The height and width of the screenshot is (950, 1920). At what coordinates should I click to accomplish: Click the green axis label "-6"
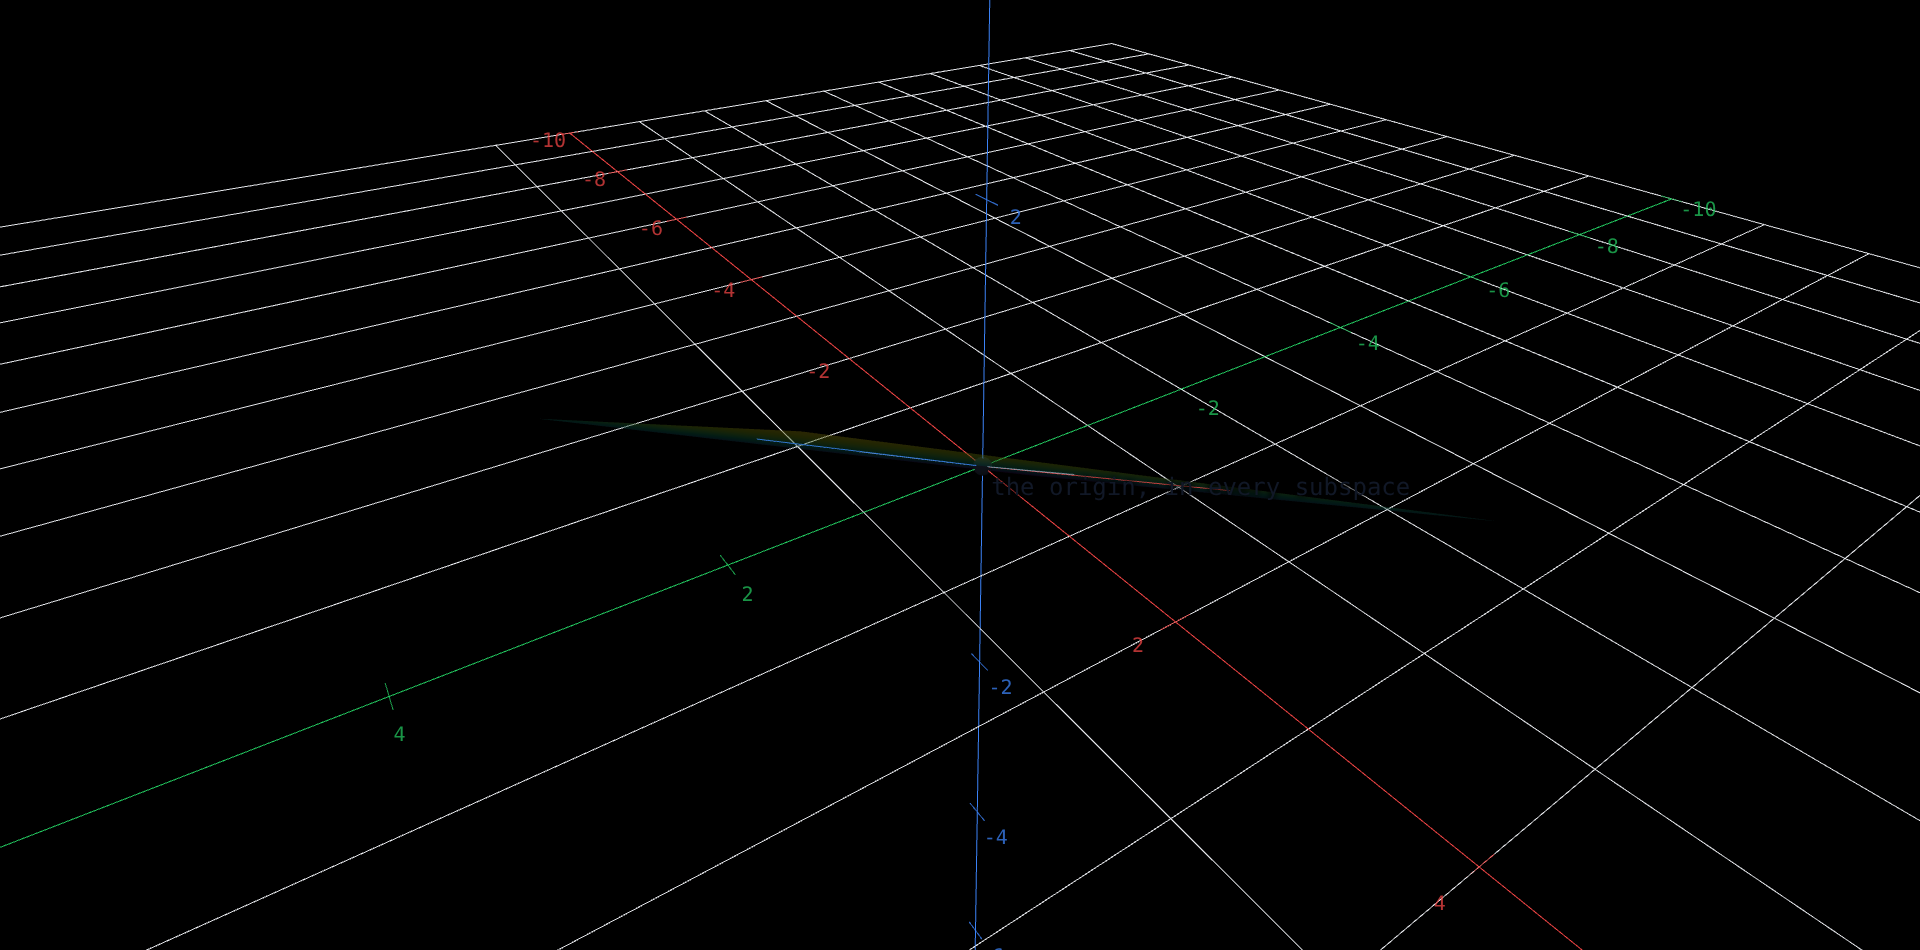click(1499, 291)
